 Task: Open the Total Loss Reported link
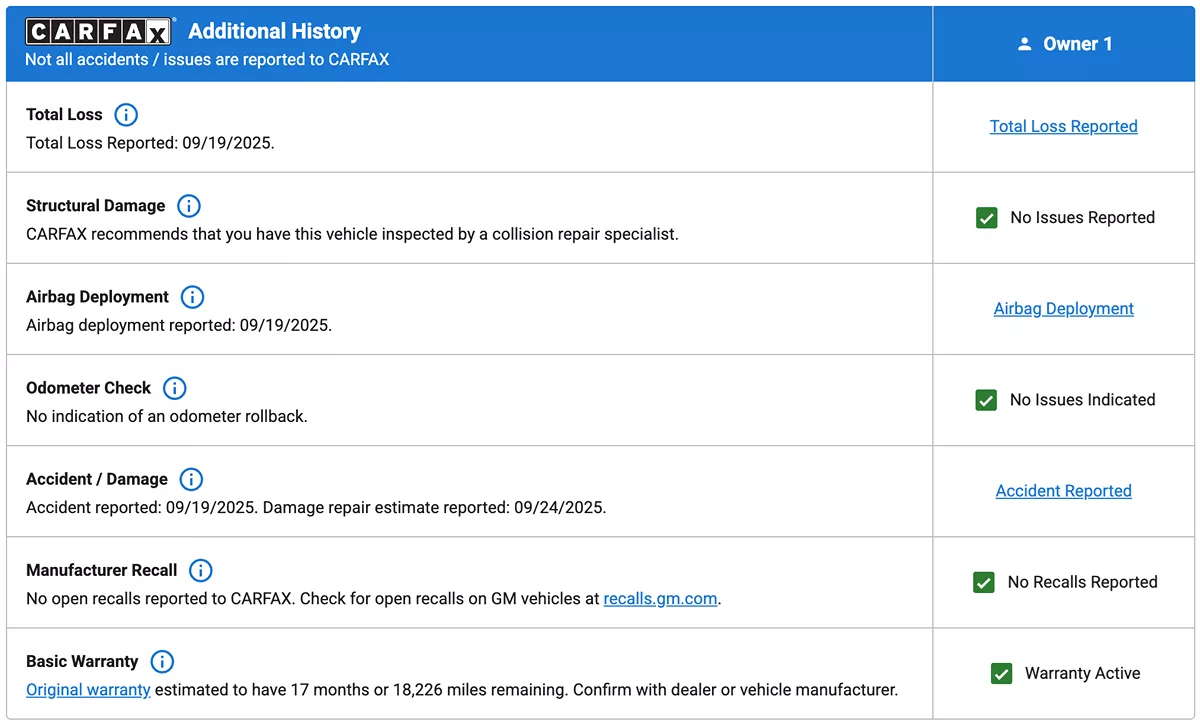click(1063, 126)
